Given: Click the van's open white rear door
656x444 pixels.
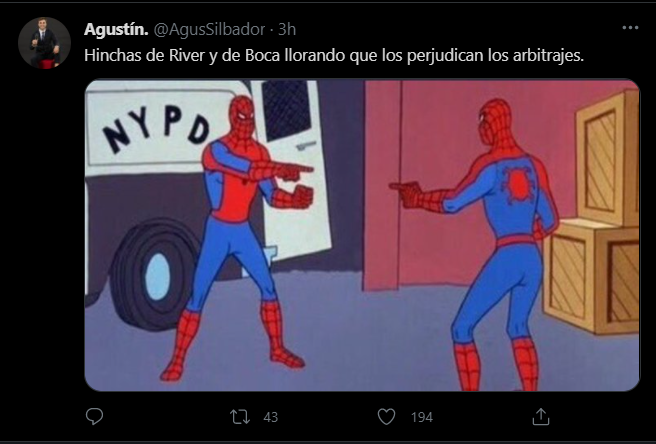Looking at the screenshot, I should (291, 167).
